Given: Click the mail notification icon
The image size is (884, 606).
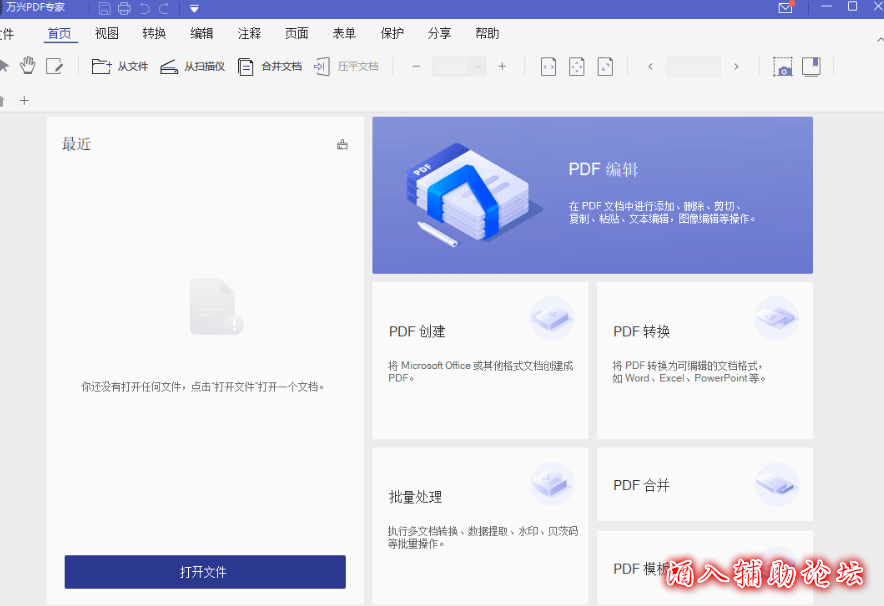Looking at the screenshot, I should coord(786,8).
